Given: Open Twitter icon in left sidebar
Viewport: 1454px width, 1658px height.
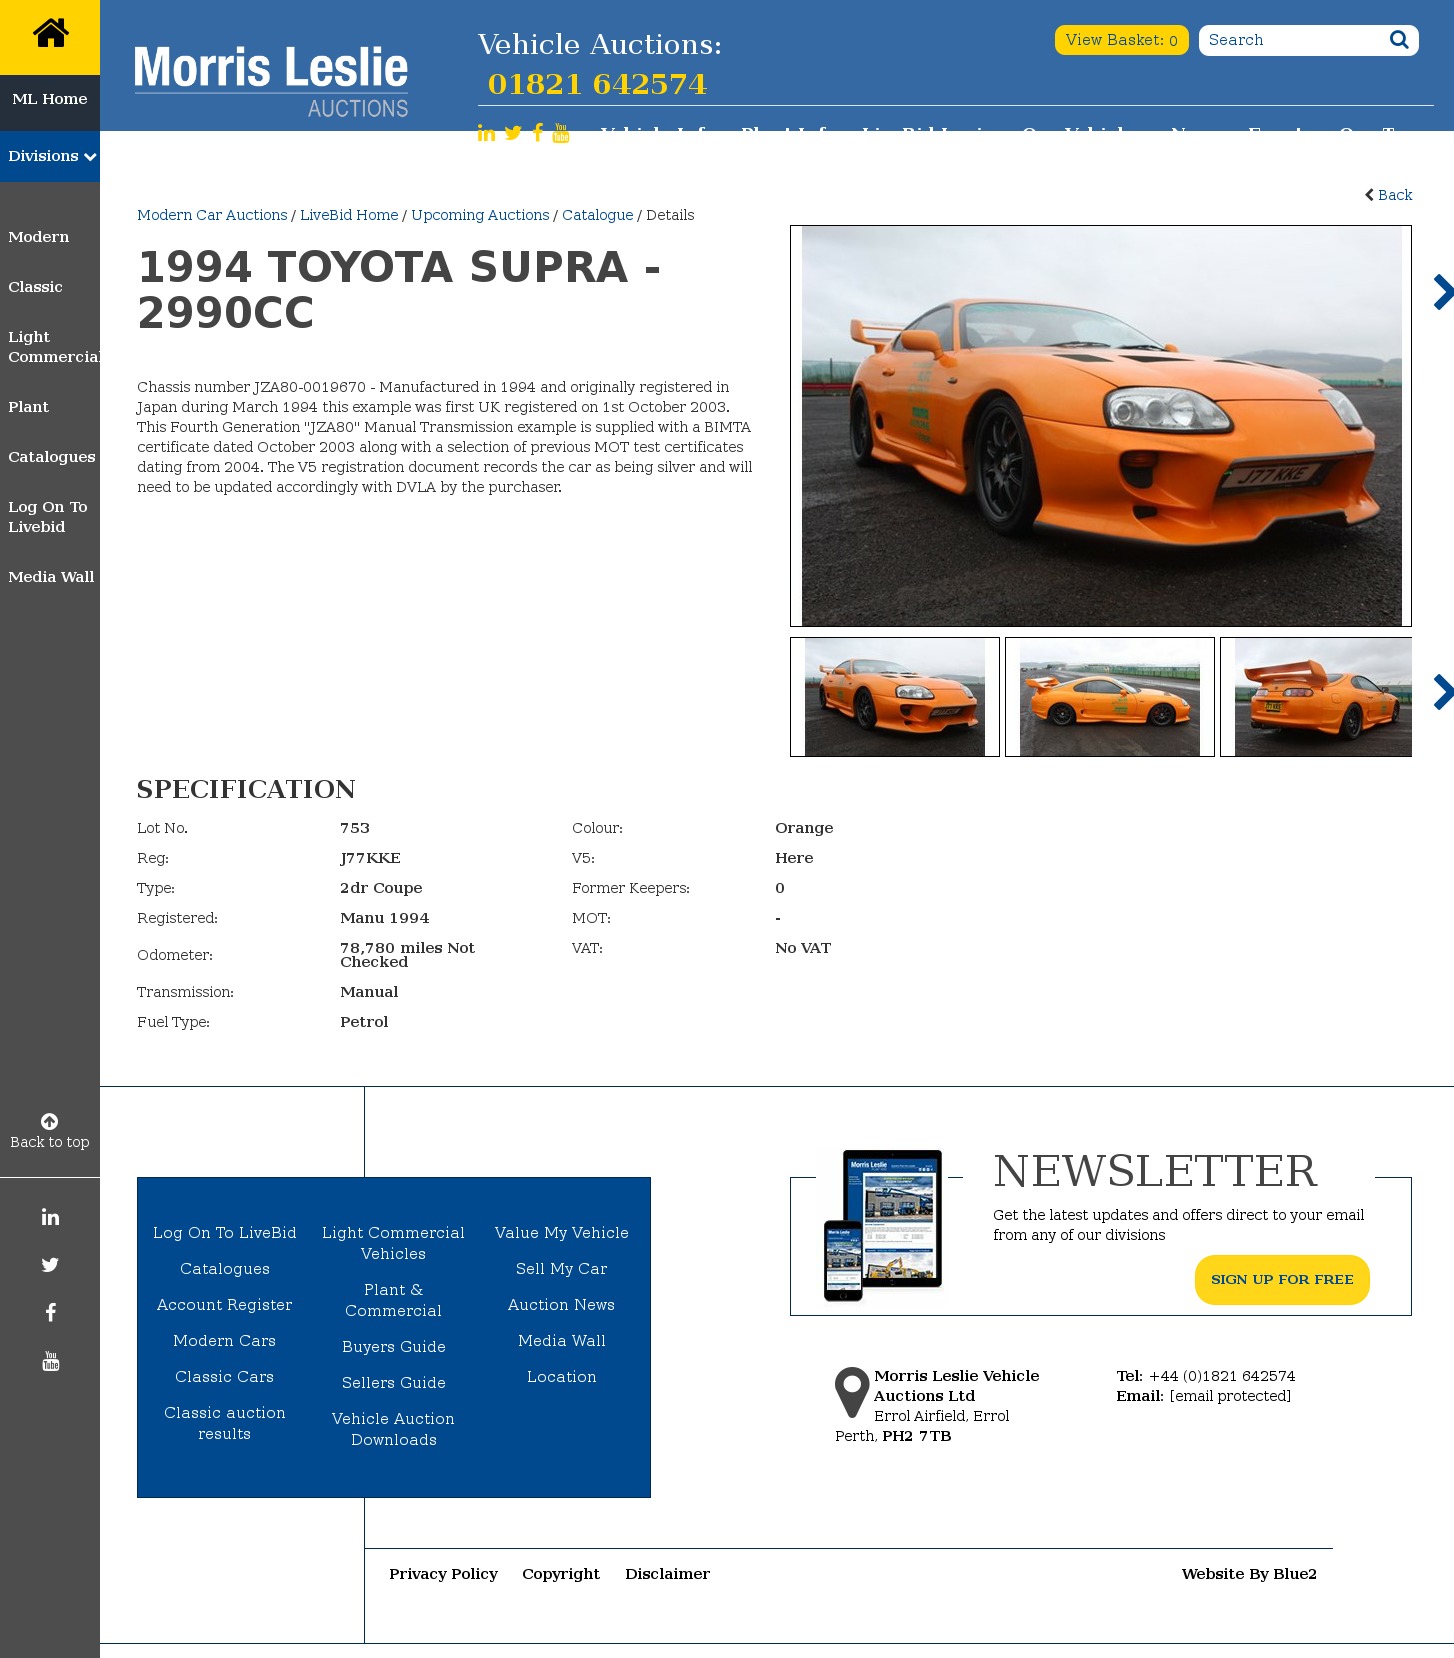Looking at the screenshot, I should 50,1265.
